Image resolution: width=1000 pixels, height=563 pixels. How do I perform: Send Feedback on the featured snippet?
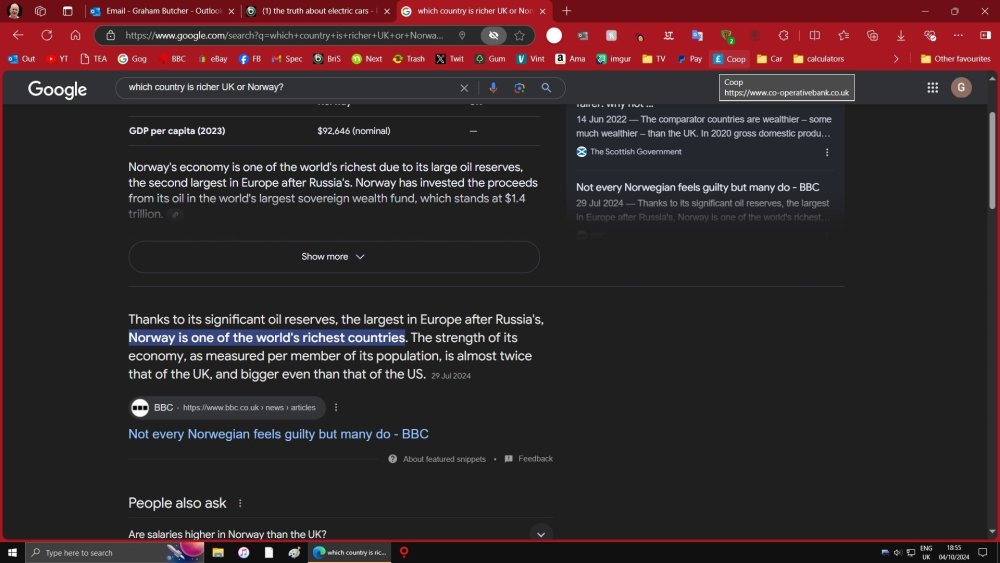point(529,458)
